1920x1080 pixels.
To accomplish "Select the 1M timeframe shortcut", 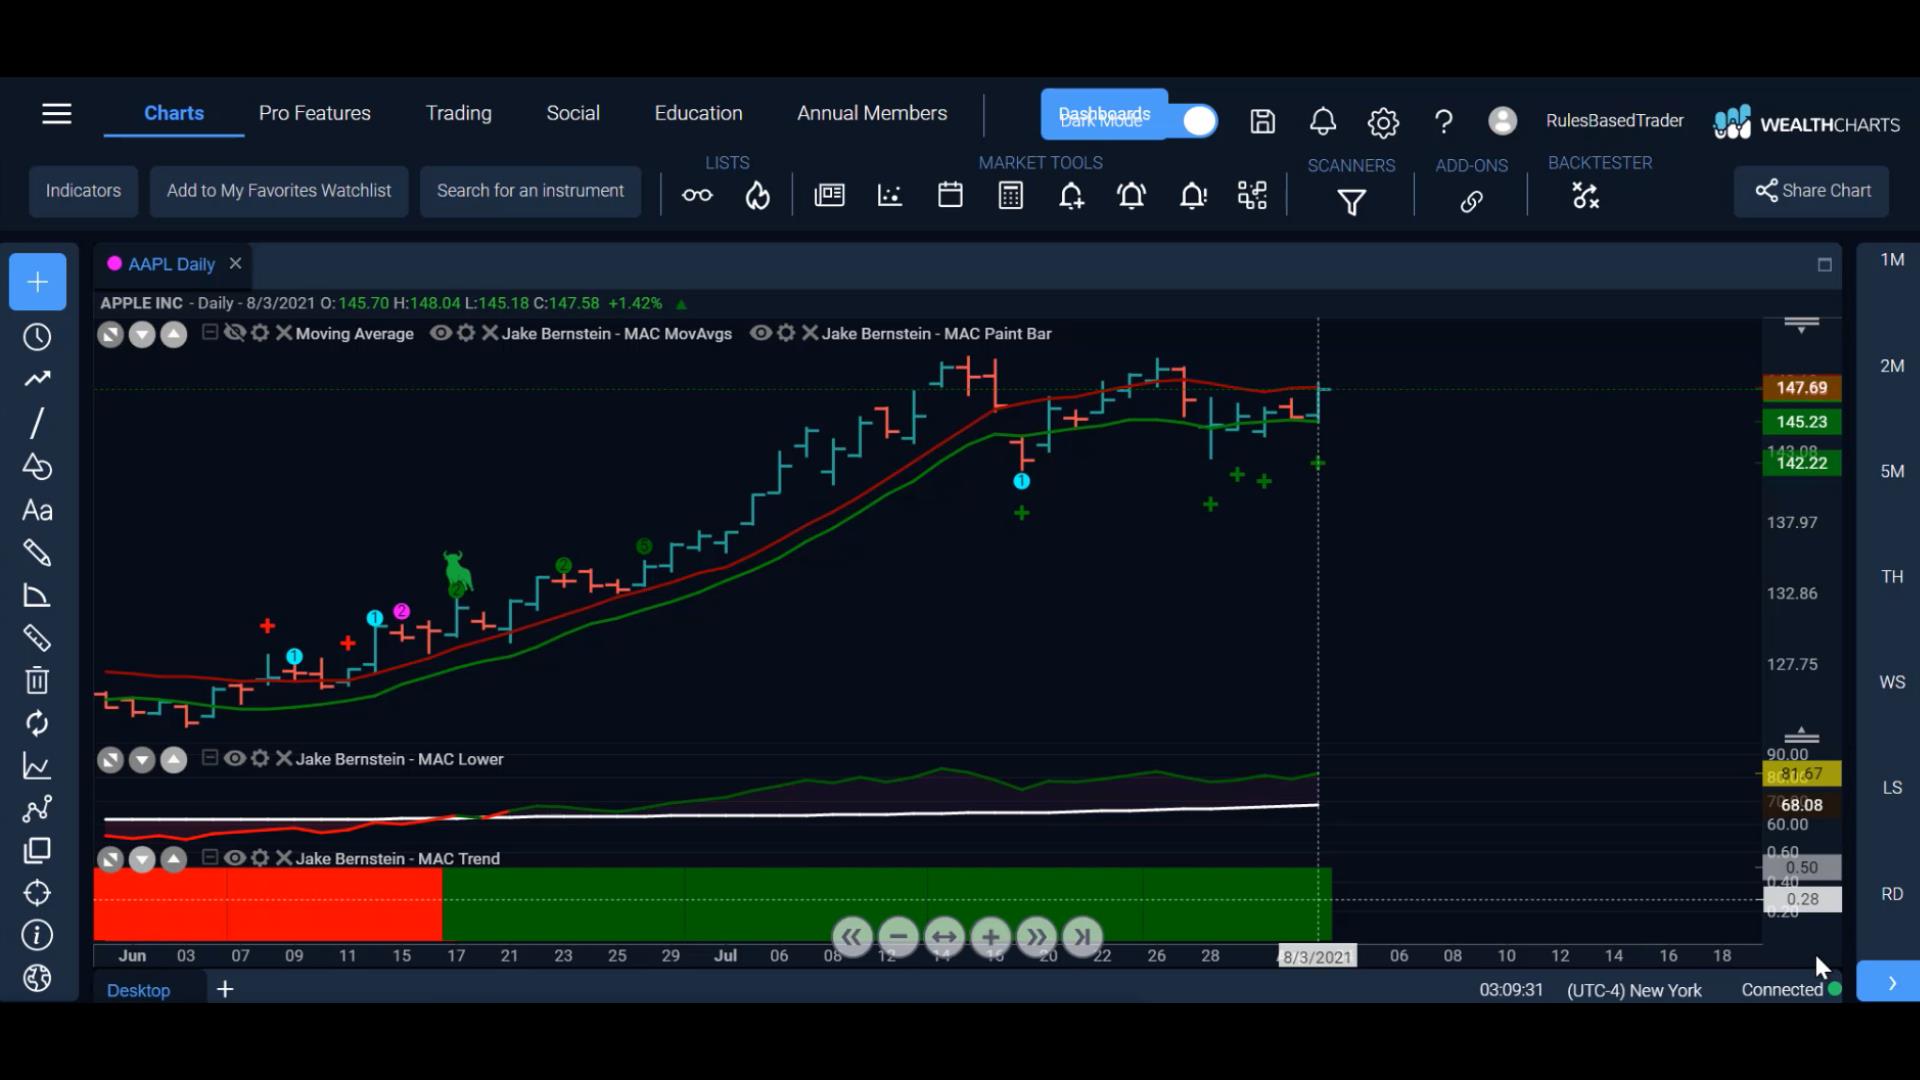I will [1892, 260].
